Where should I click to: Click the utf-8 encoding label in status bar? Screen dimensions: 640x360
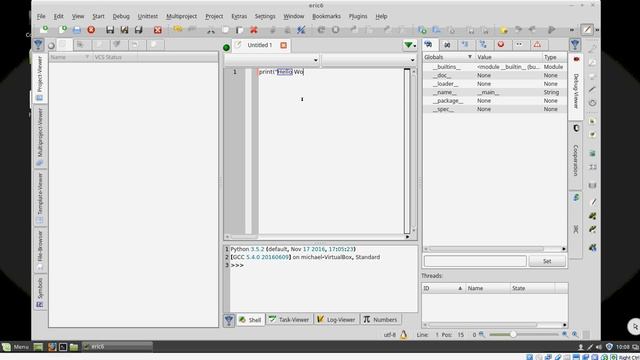click(x=390, y=335)
